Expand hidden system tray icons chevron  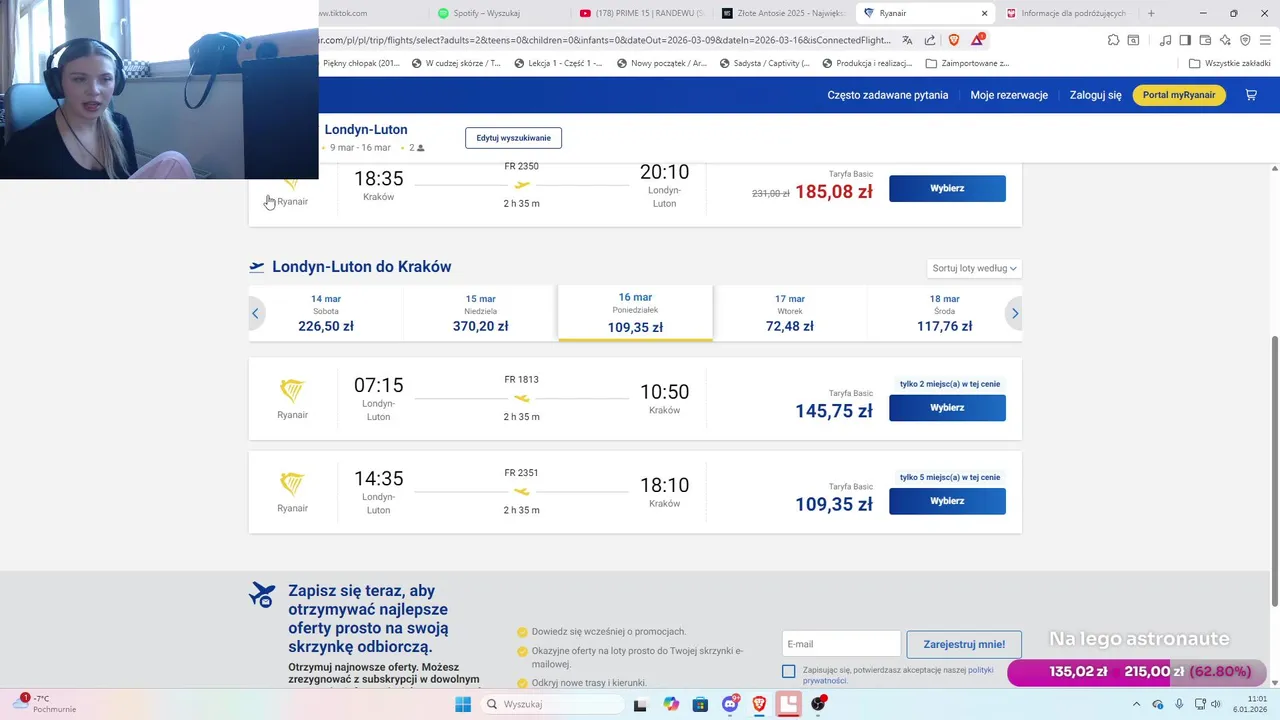(x=1135, y=704)
